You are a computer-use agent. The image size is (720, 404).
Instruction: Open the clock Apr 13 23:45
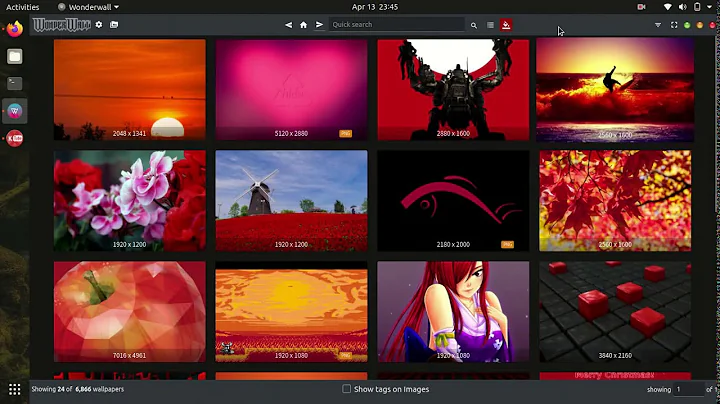point(375,7)
